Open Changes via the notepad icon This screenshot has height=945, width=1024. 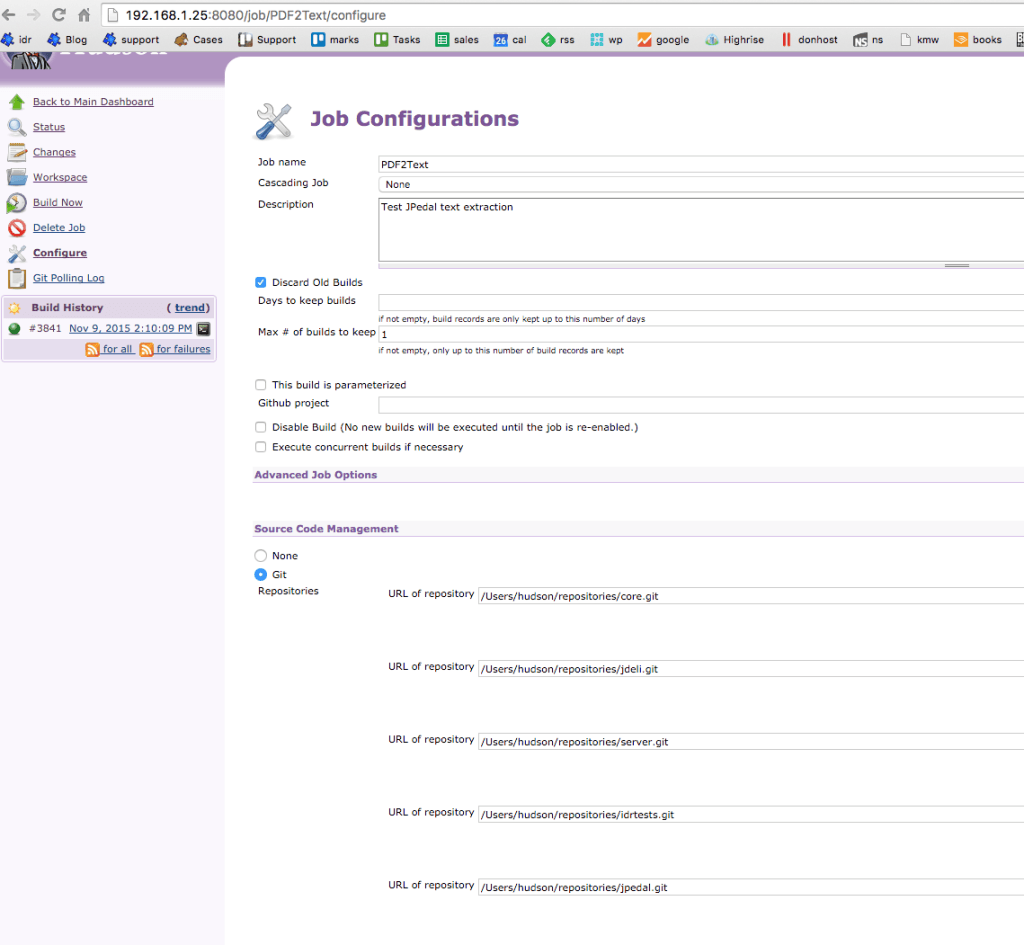(x=17, y=152)
